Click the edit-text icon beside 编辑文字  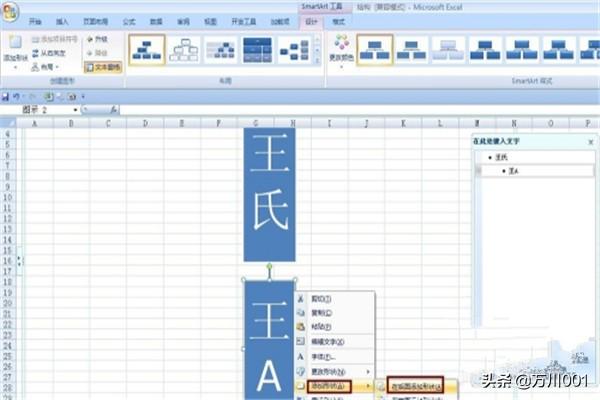click(301, 342)
